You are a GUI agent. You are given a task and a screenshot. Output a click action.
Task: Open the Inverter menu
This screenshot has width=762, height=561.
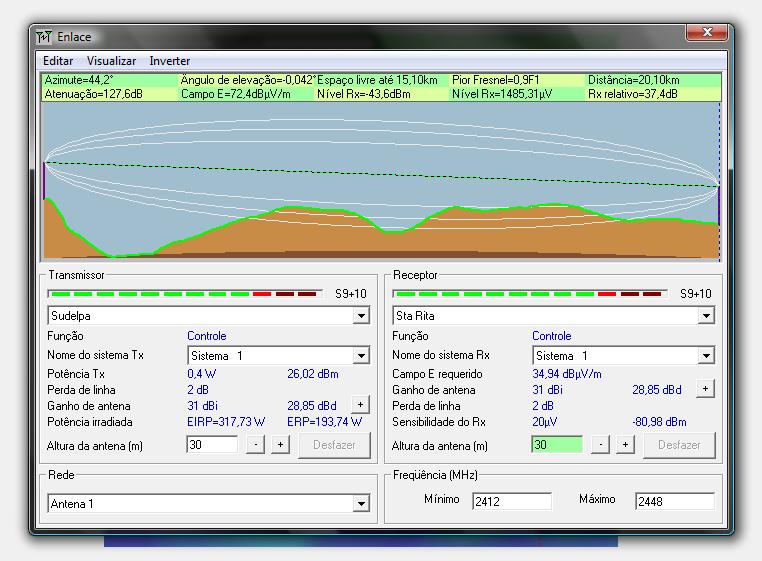170,61
